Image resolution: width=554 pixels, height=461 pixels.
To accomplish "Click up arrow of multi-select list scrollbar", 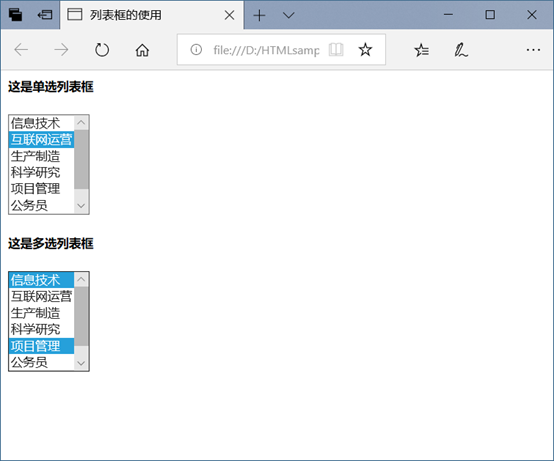I will click(81, 279).
